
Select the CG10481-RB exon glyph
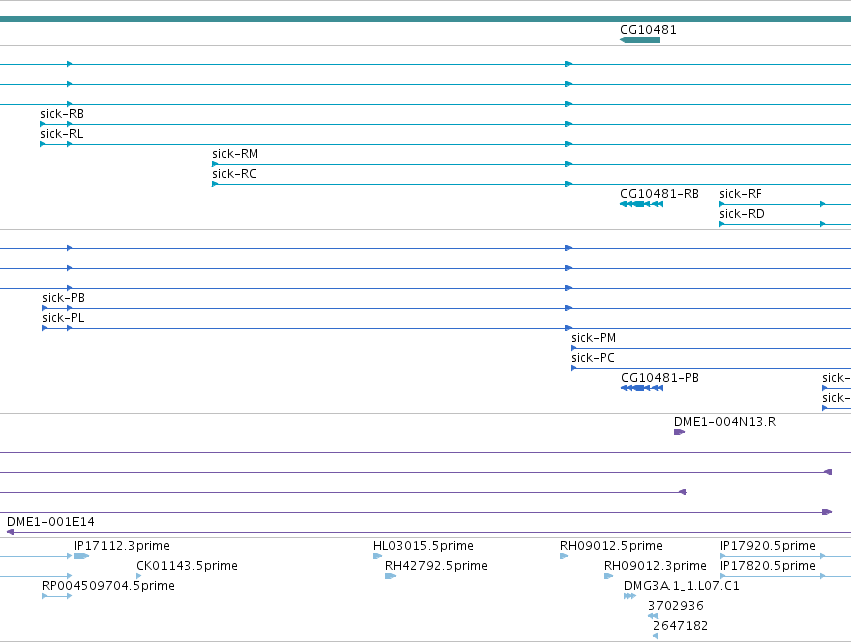pos(642,204)
